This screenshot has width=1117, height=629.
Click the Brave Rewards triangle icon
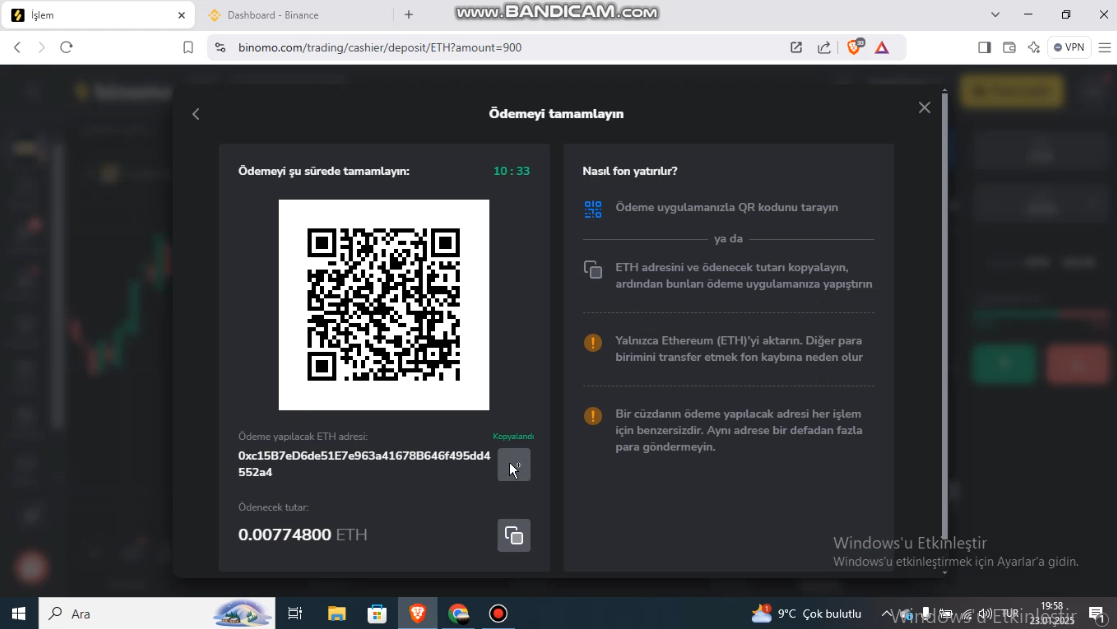882,47
